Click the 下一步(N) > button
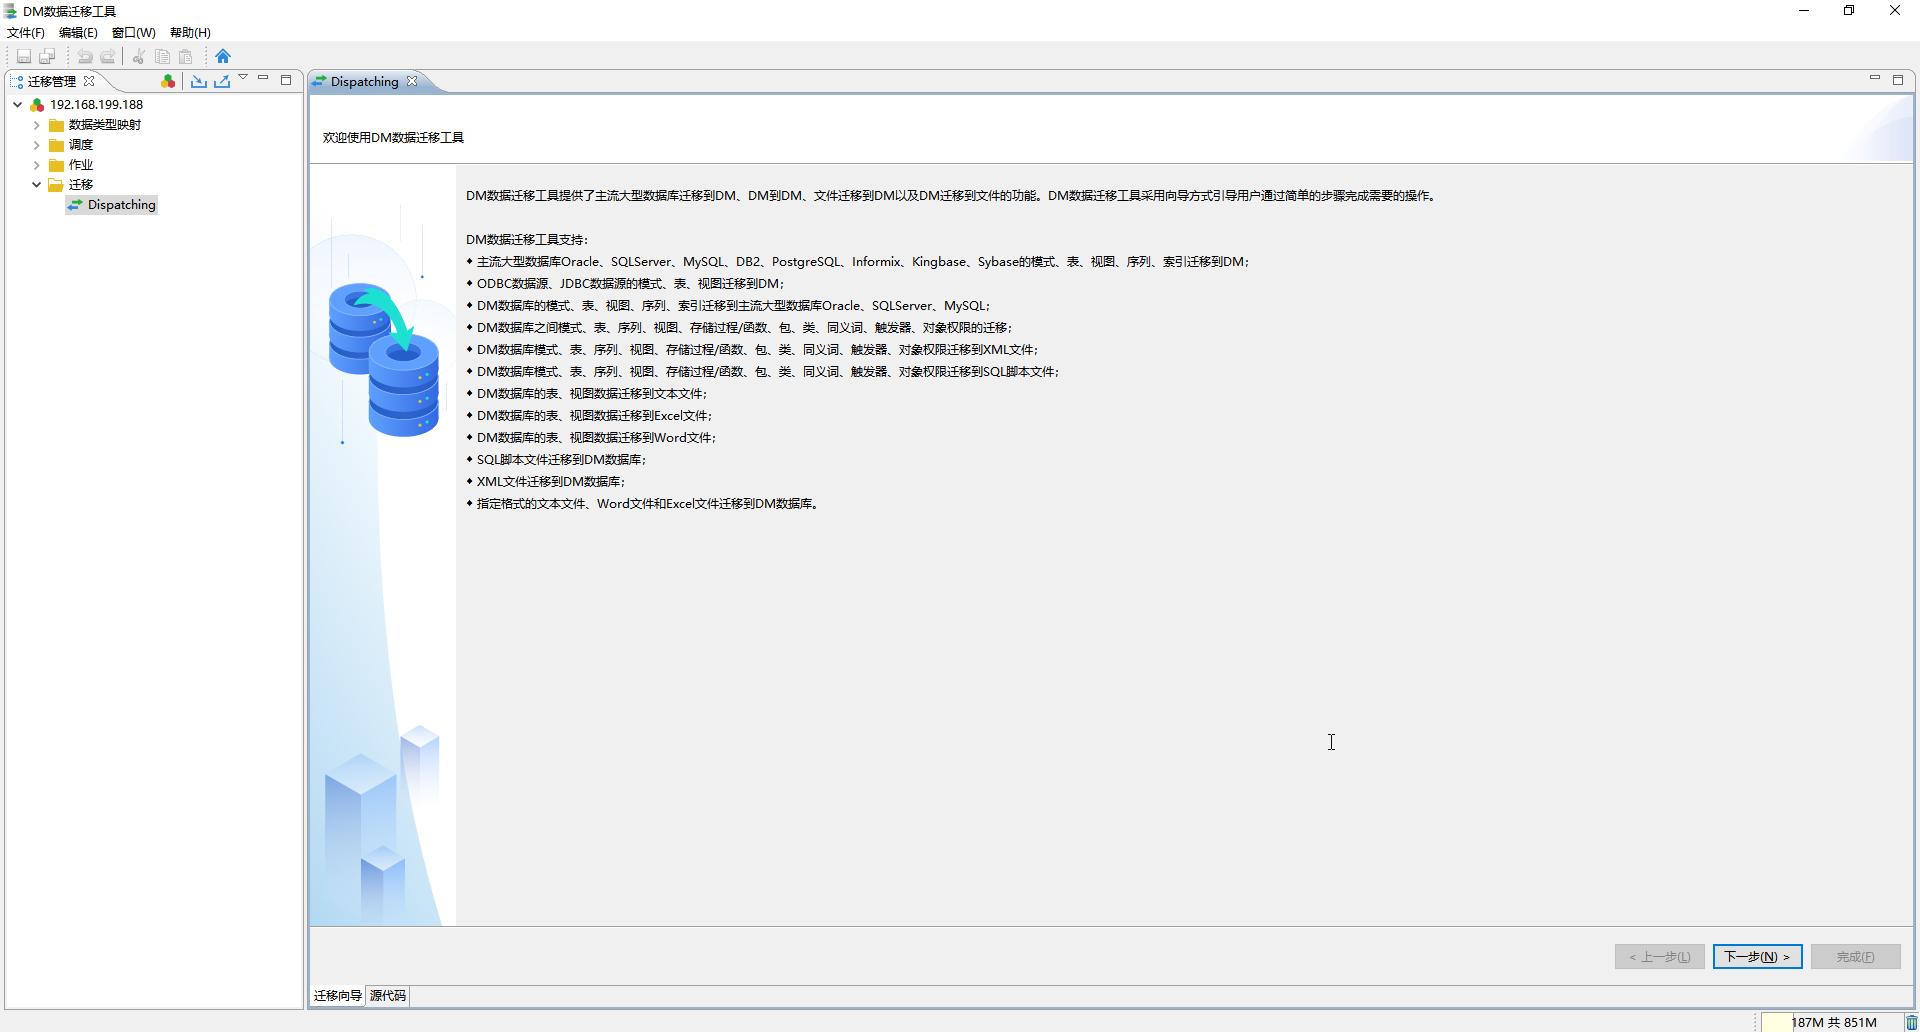Image resolution: width=1920 pixels, height=1032 pixels. coord(1757,957)
